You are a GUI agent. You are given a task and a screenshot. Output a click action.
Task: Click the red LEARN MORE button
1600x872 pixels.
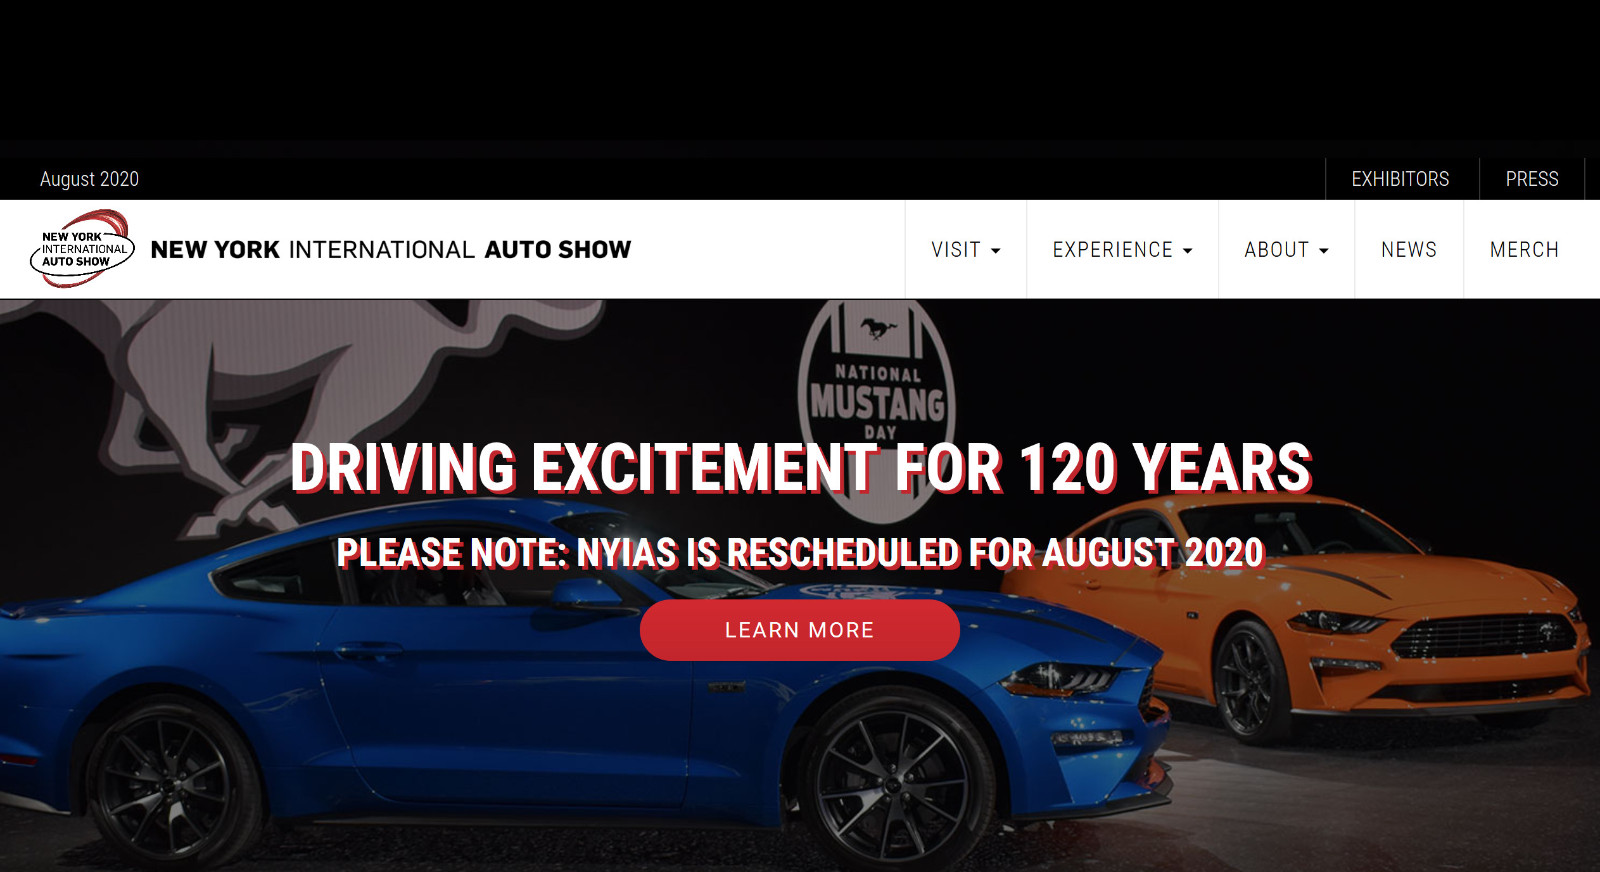coord(800,630)
